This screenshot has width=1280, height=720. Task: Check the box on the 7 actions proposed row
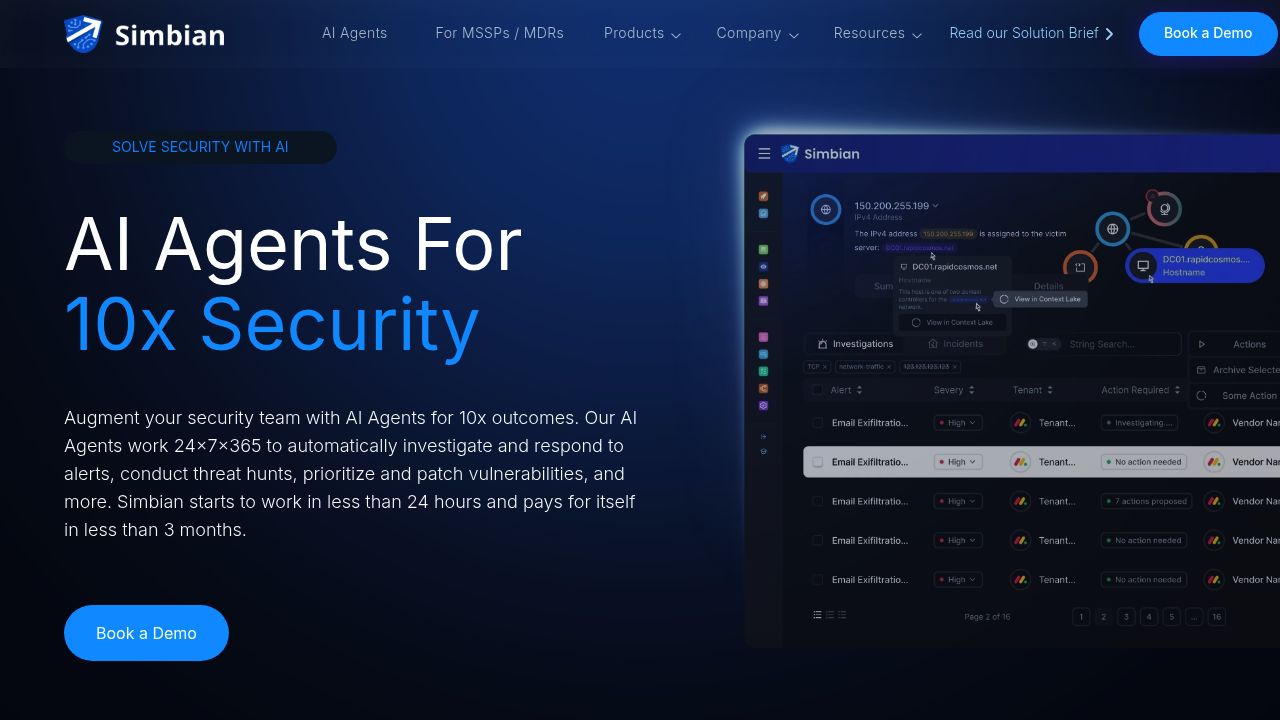(x=817, y=501)
